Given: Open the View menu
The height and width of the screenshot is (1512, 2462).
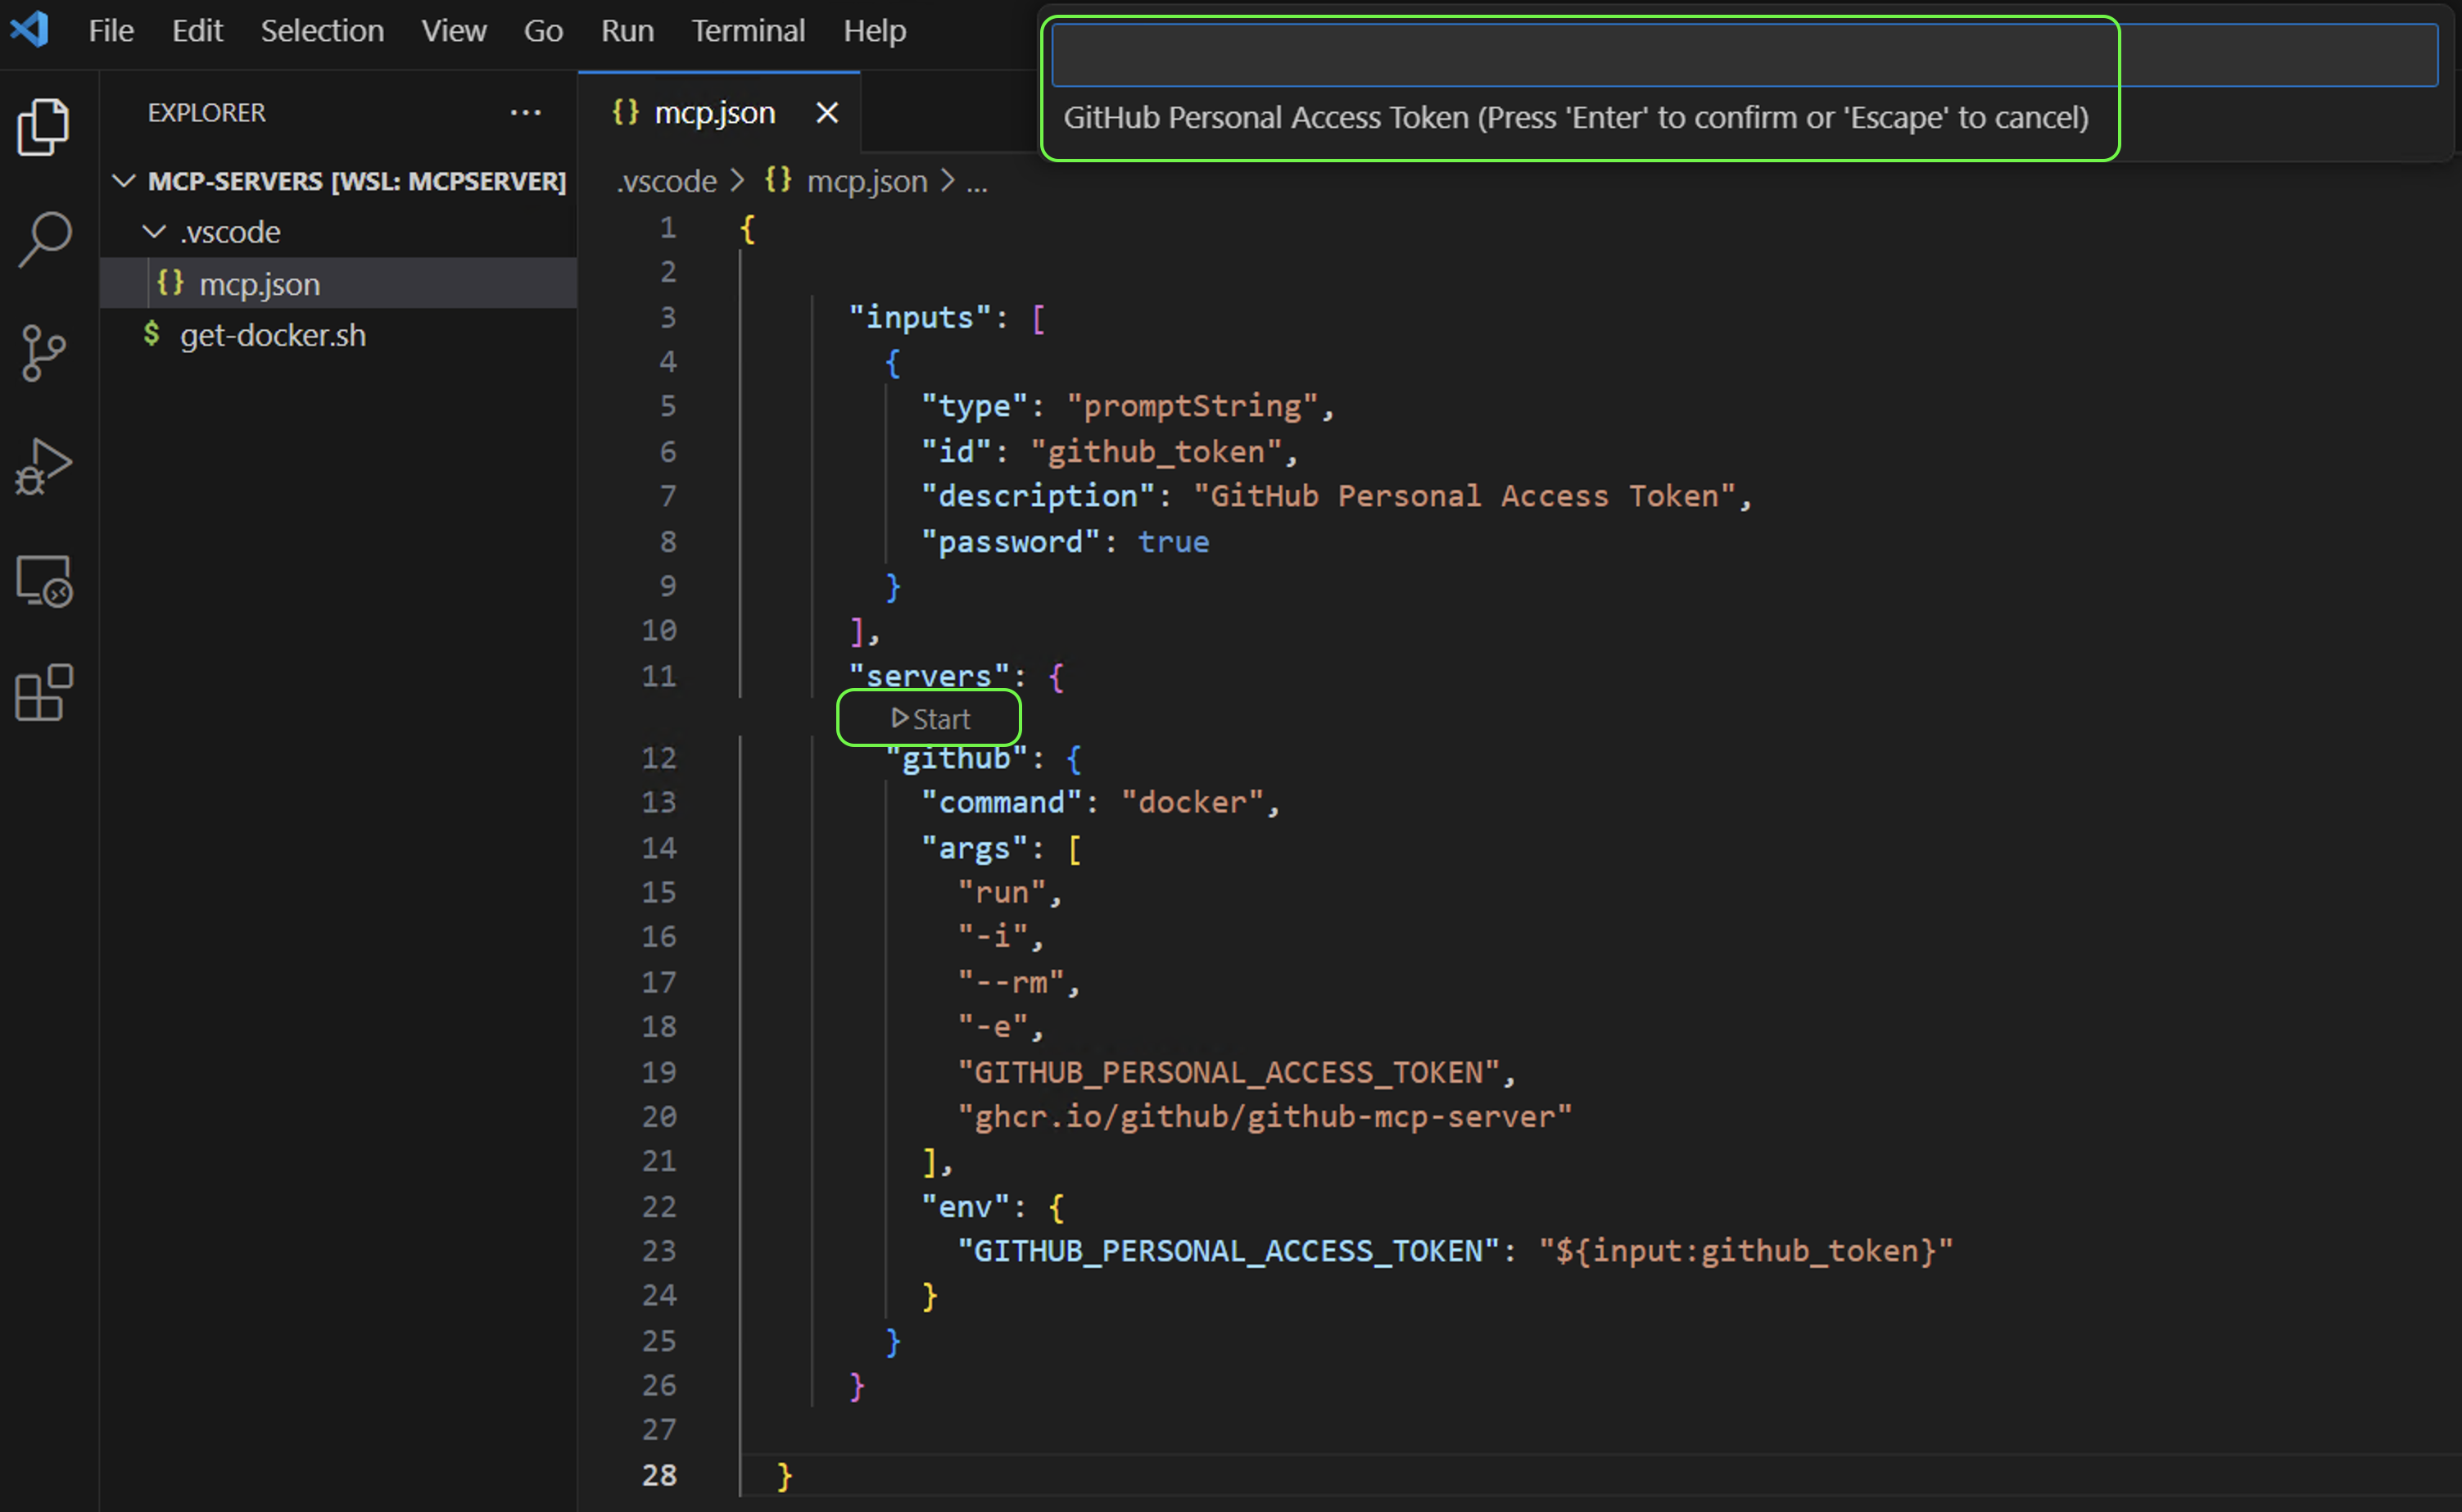Looking at the screenshot, I should (454, 30).
